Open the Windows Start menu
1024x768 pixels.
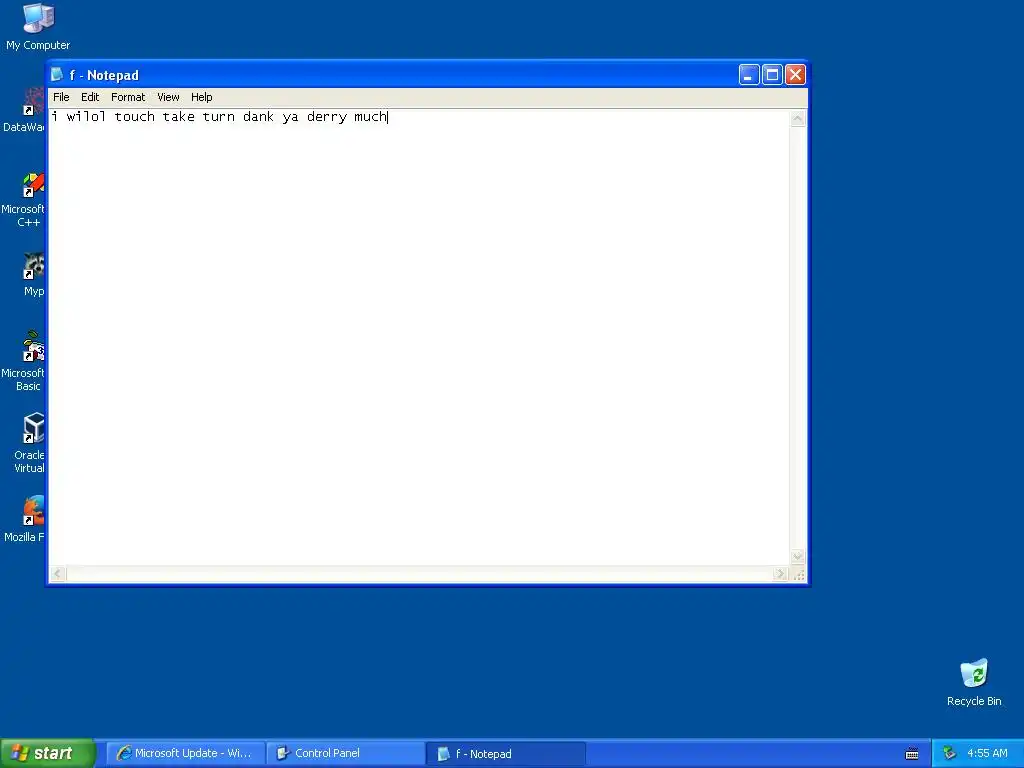pos(47,754)
